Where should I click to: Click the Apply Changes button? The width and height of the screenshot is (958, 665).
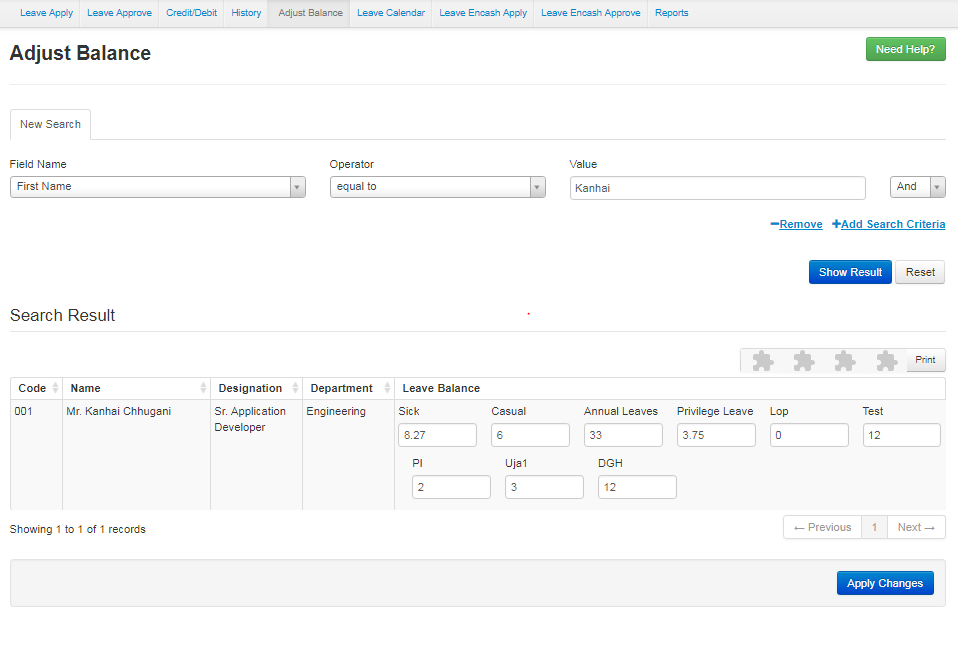(885, 583)
